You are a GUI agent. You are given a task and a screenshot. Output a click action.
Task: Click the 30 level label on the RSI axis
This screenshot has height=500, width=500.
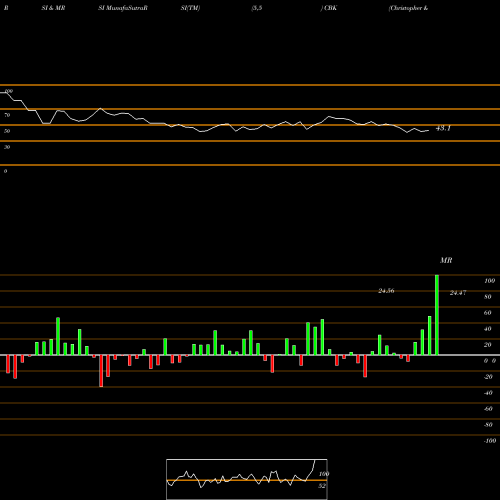coord(7,147)
